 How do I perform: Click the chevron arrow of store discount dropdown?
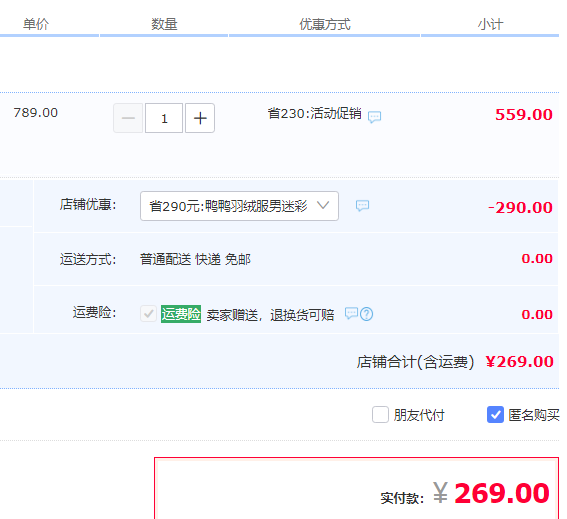tap(323, 205)
